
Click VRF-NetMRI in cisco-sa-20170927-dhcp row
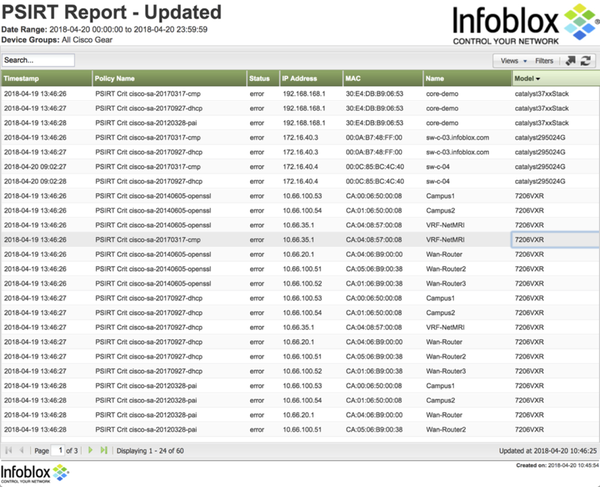pyautogui.click(x=445, y=327)
